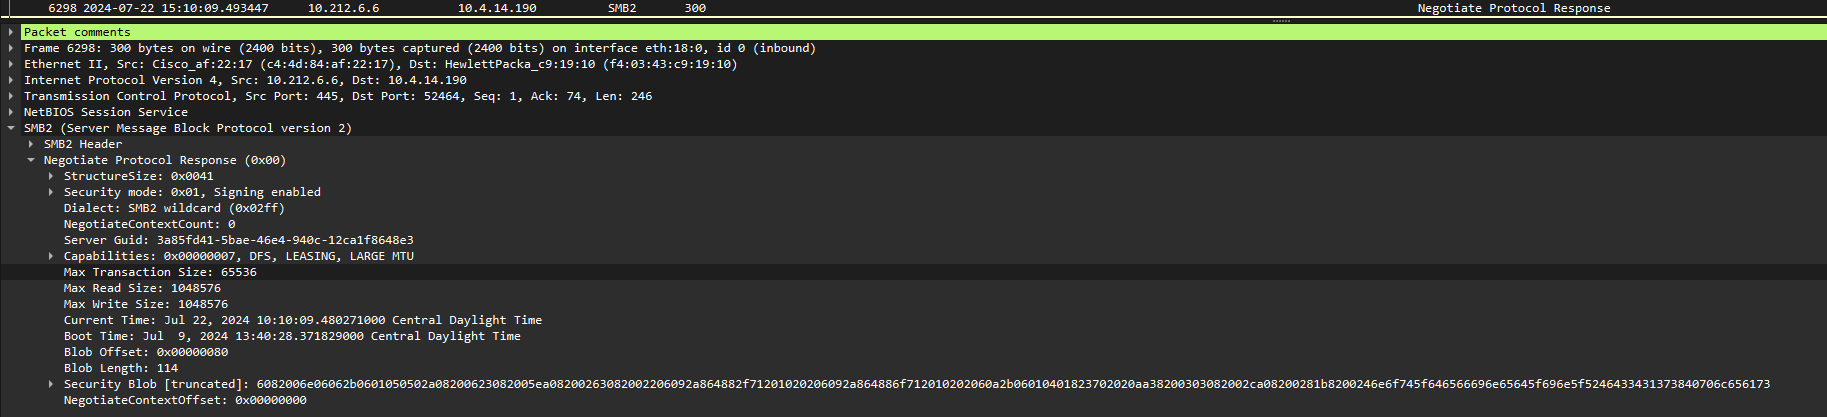
Task: Select the Blob Length: 114 line
Action: (120, 368)
